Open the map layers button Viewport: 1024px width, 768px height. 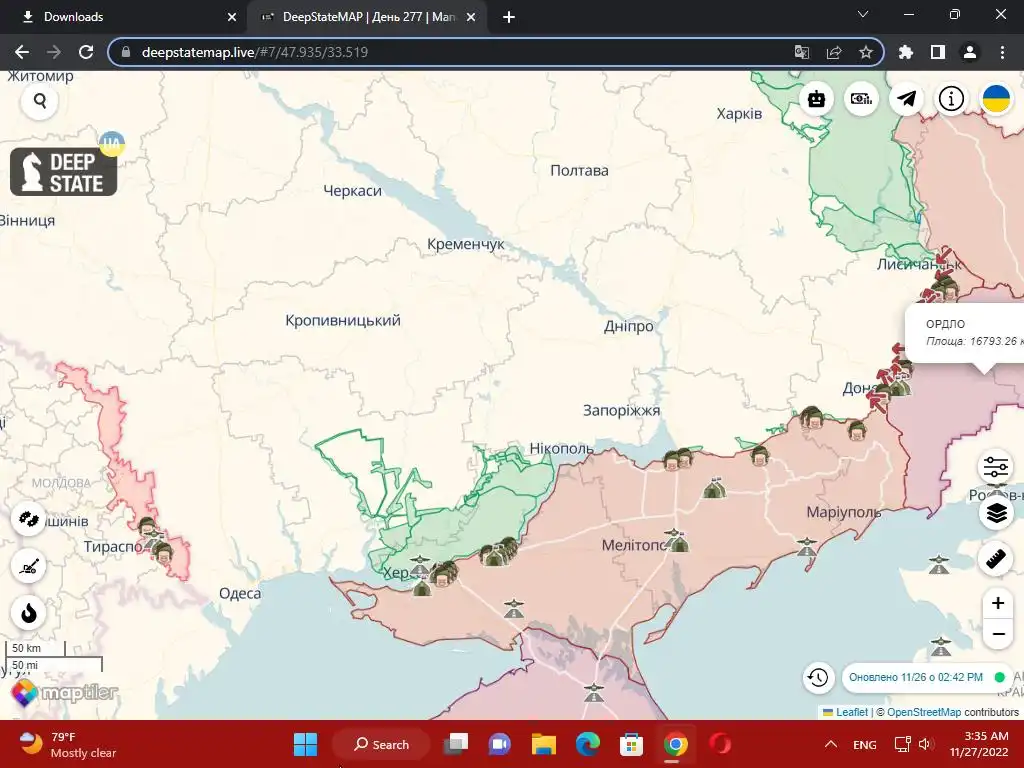tap(996, 513)
